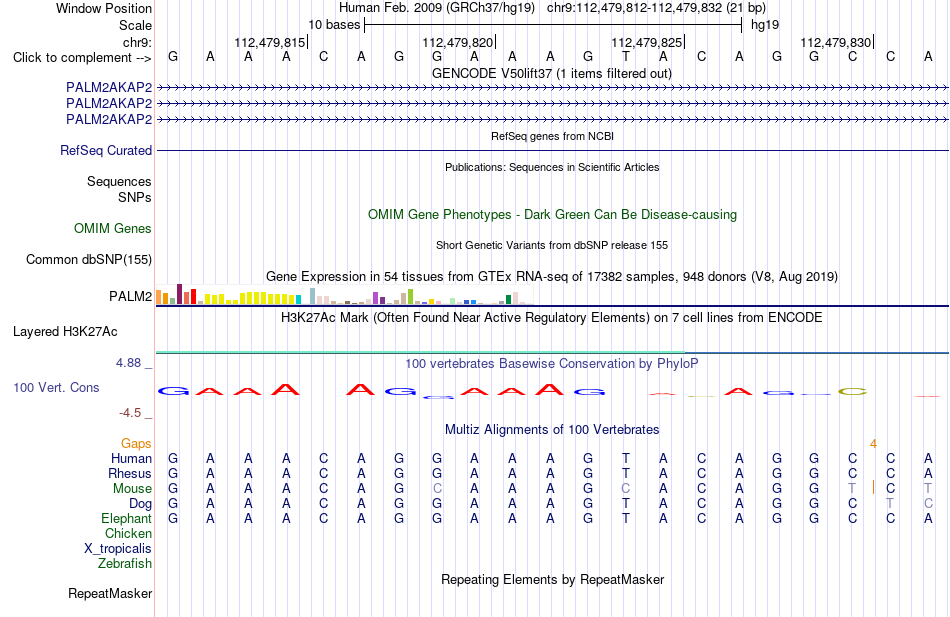Viewport: 950px width, 617px height.
Task: Open the H3K27Ac Mark ENCODE title
Action: click(x=552, y=318)
